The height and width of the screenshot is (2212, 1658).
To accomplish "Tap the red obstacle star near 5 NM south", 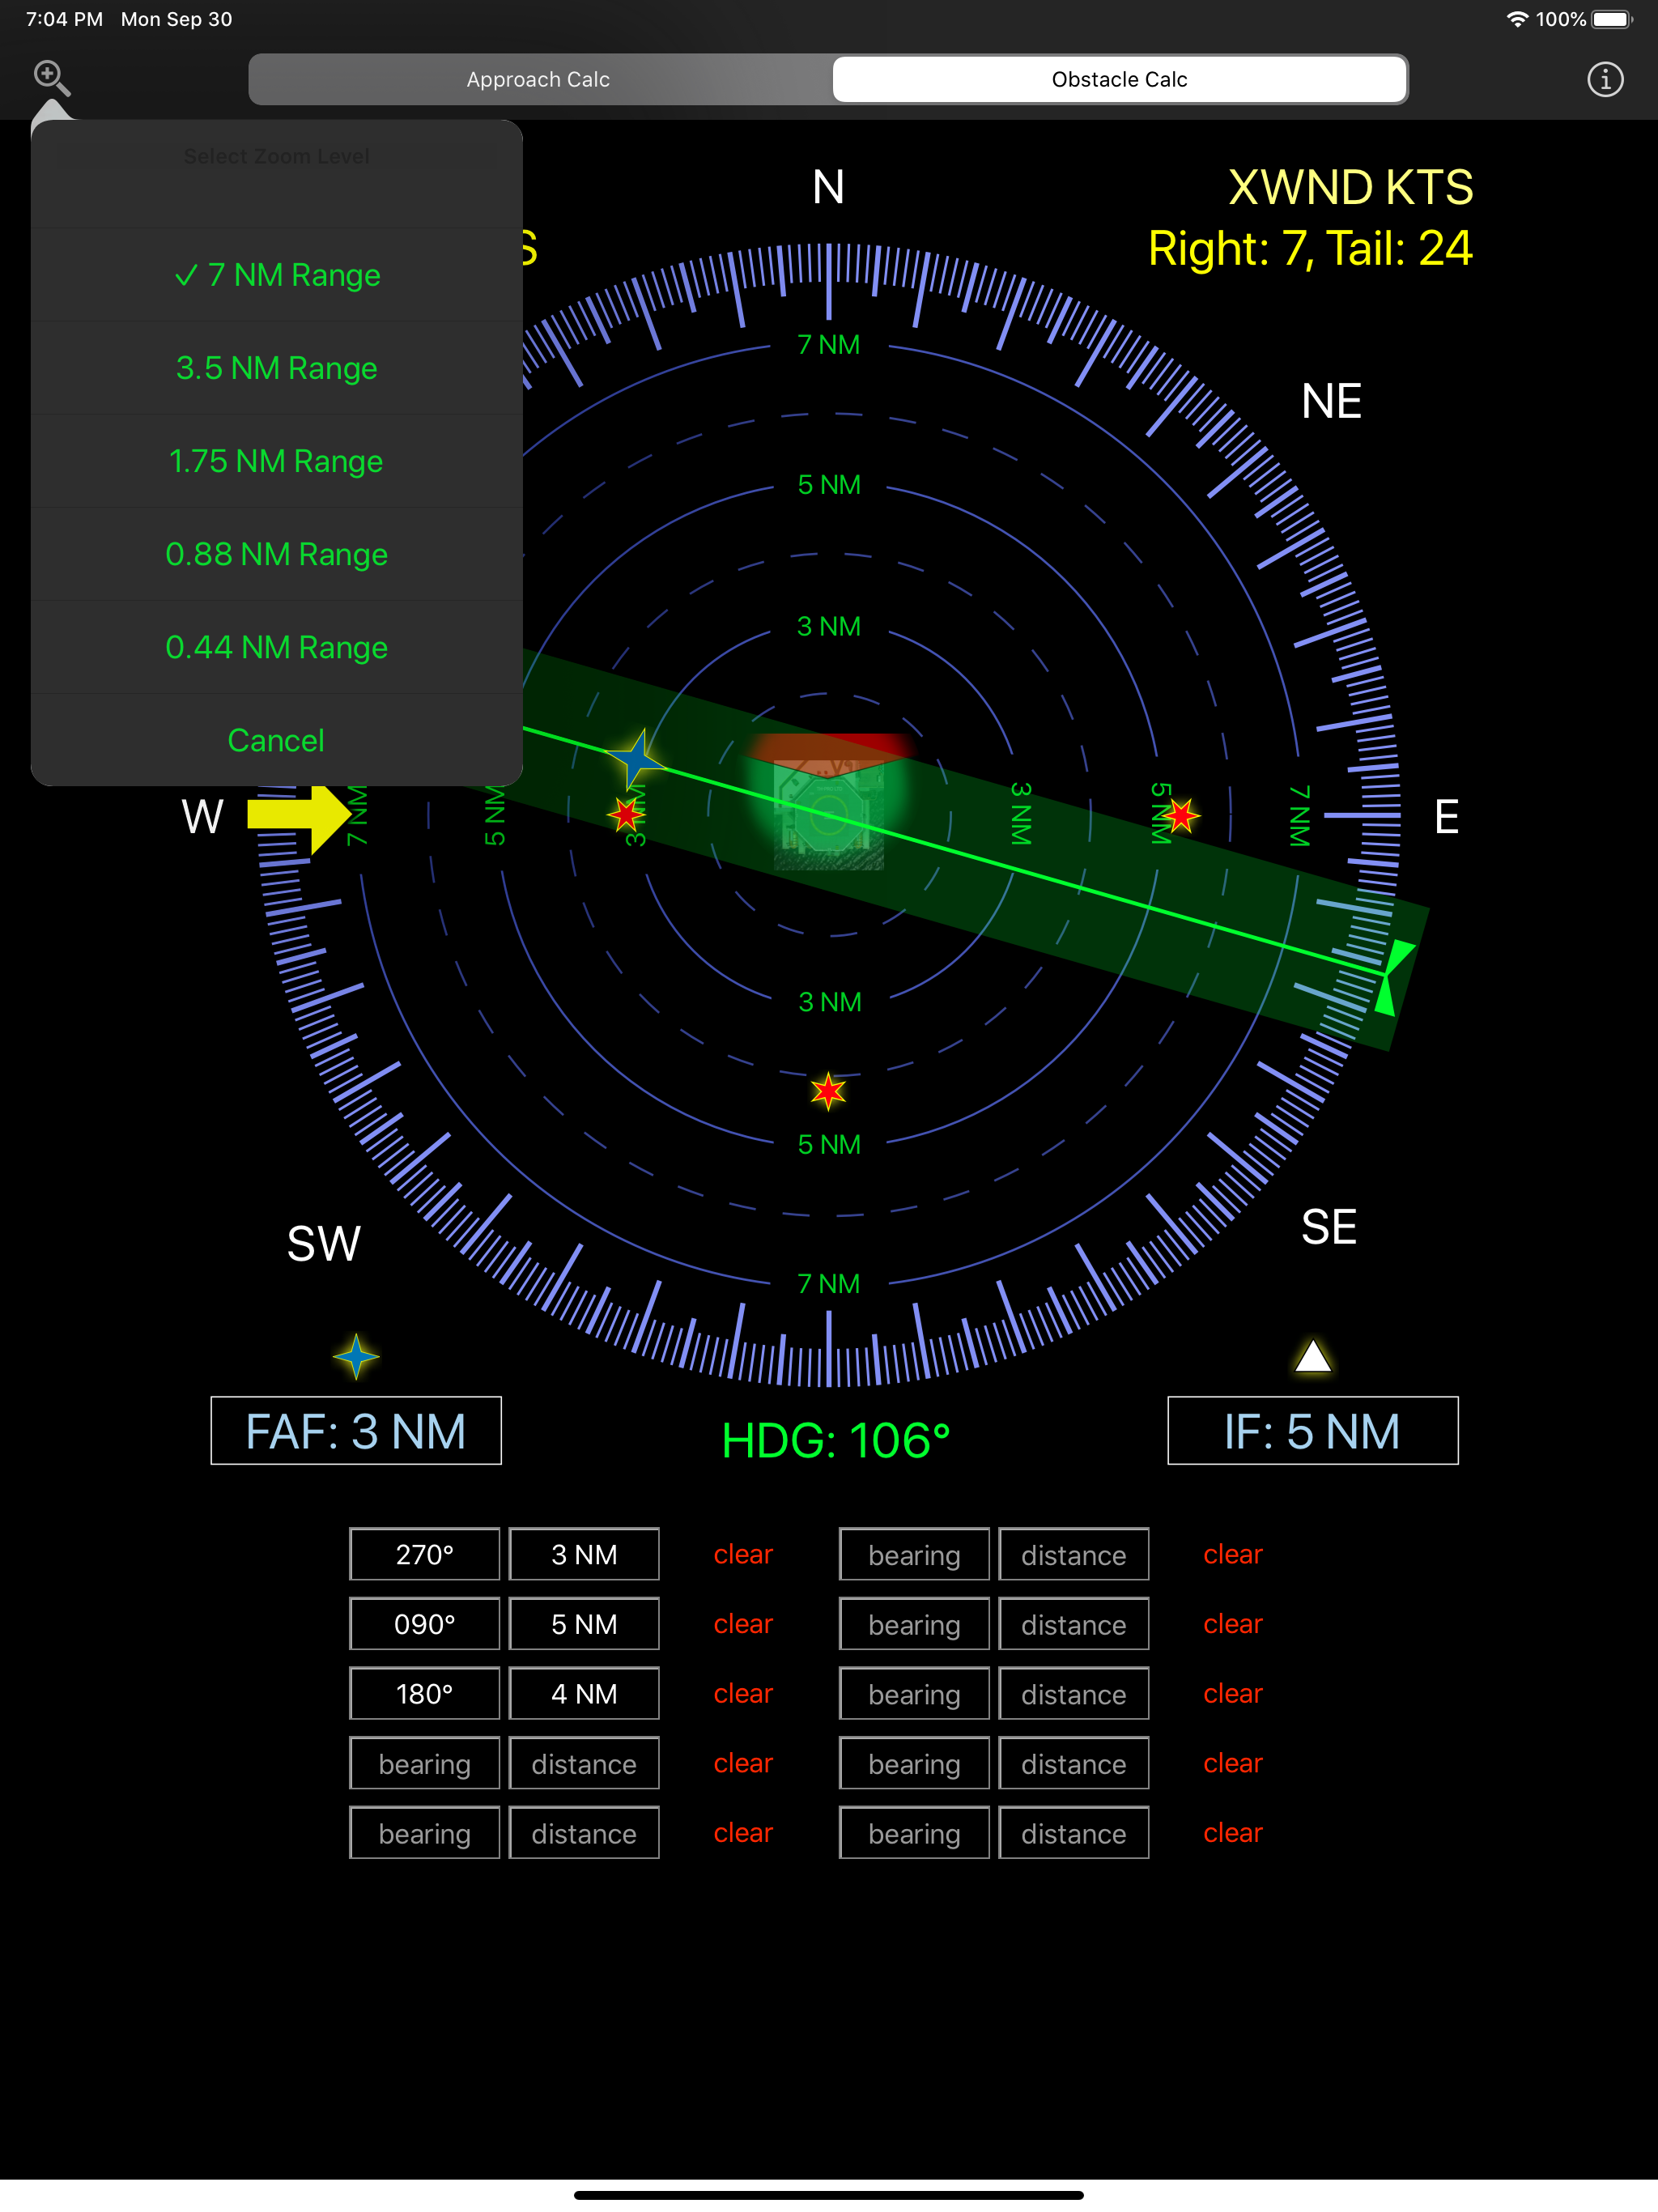I will point(828,1091).
